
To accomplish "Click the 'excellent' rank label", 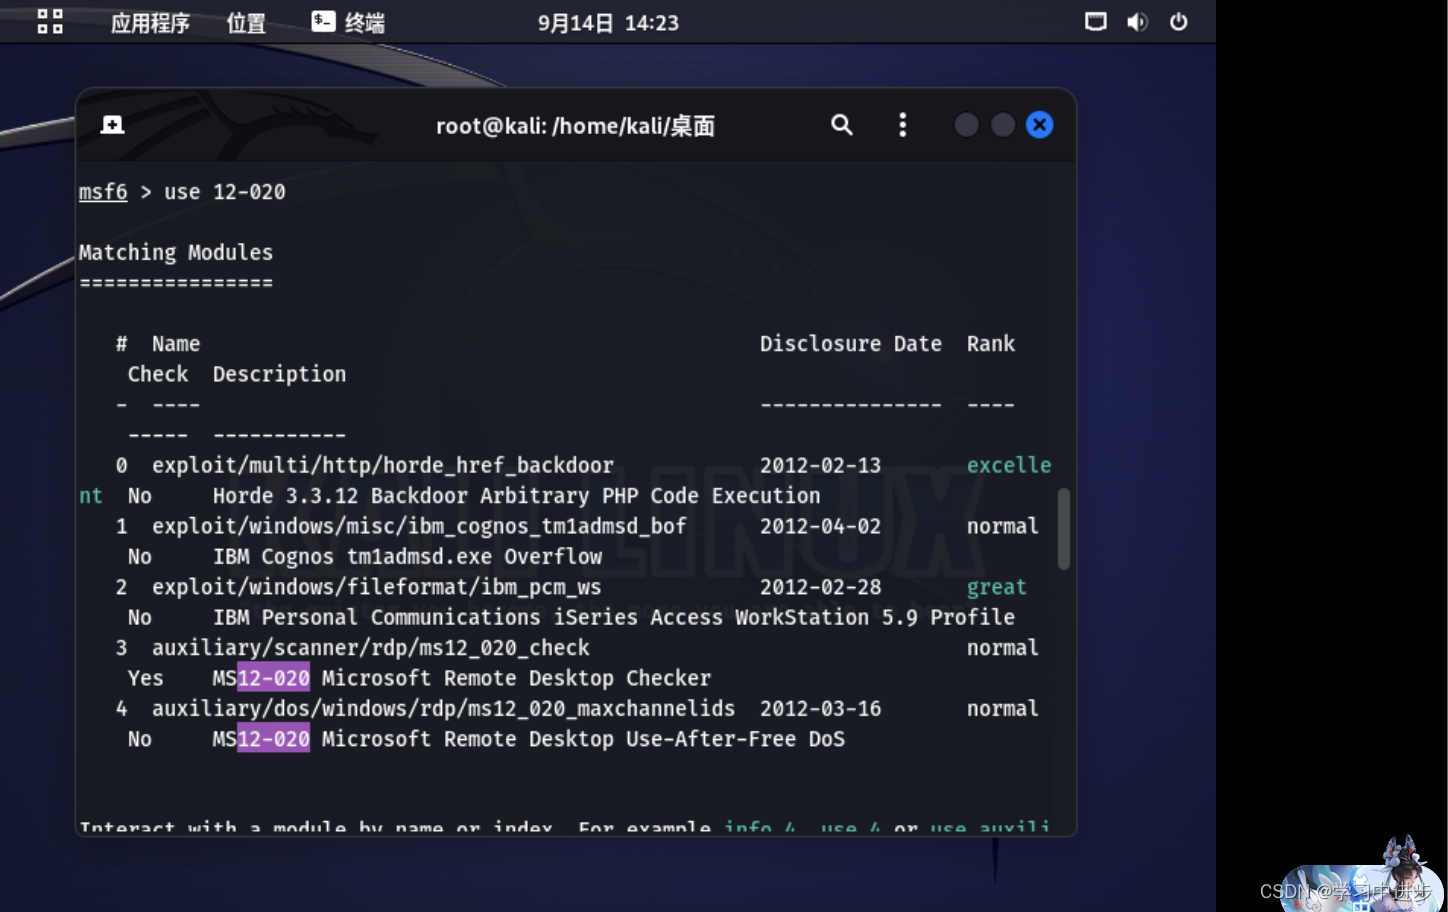I will pos(1009,464).
